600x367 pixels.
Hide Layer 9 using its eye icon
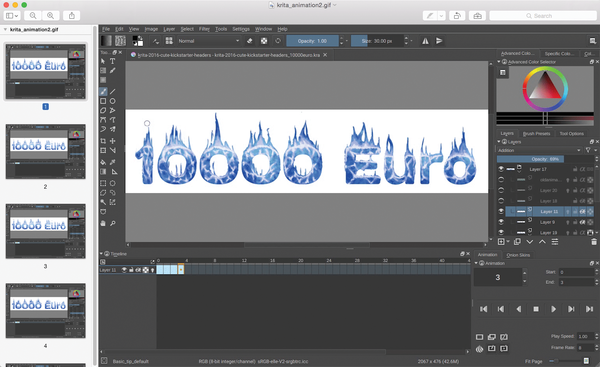501,222
